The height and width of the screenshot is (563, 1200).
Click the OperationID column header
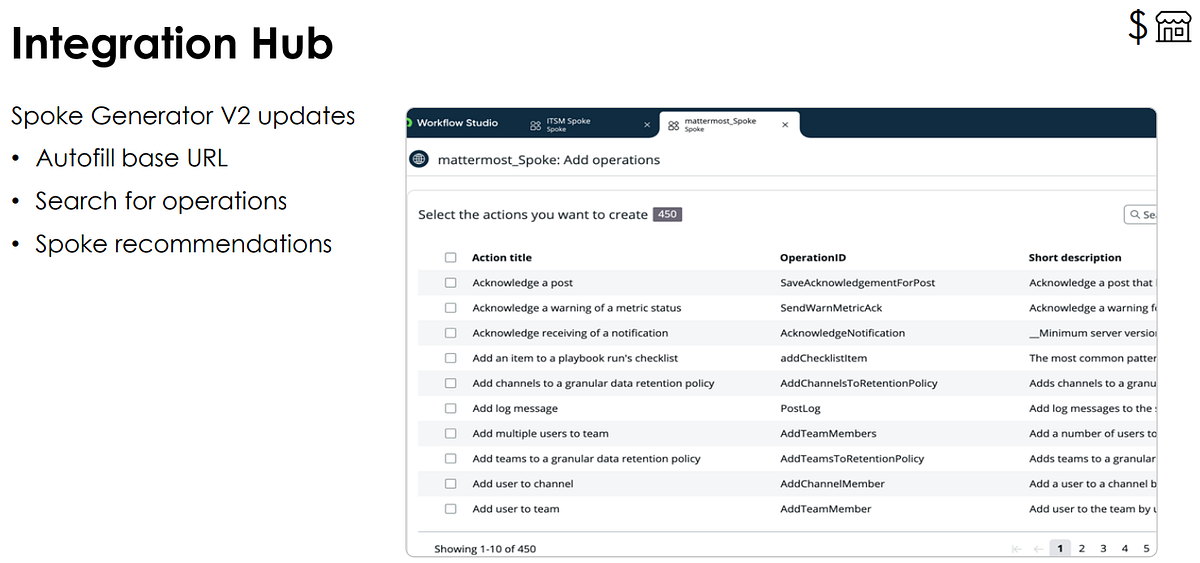813,258
